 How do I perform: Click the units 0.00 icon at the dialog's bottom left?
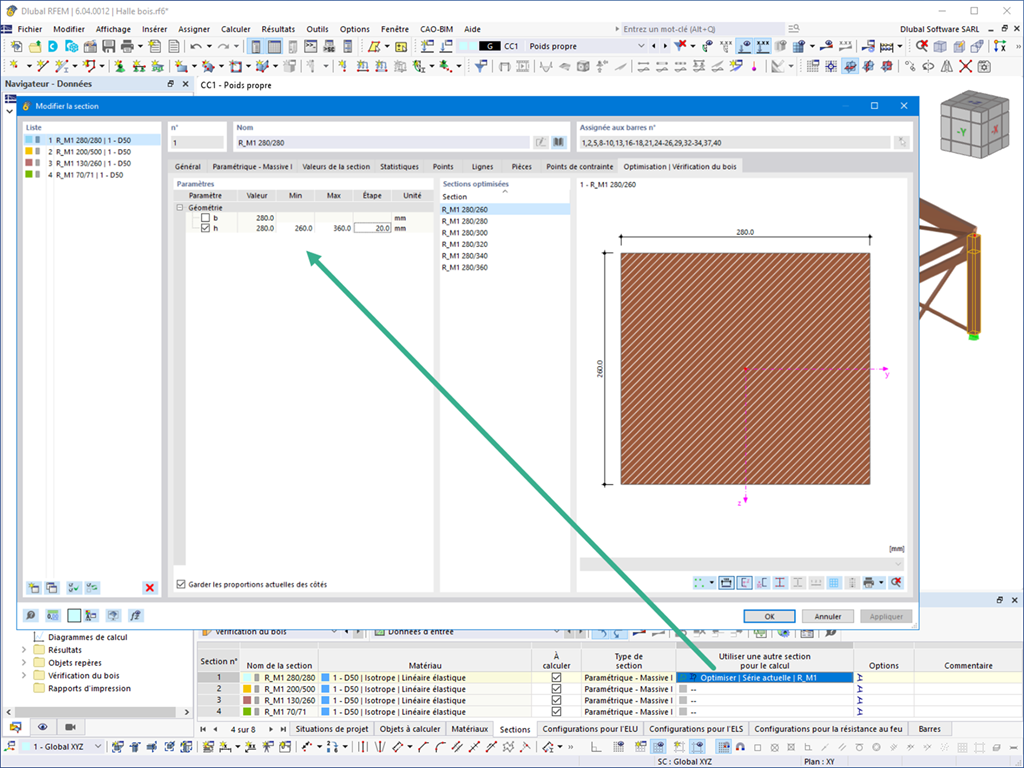(x=52, y=615)
